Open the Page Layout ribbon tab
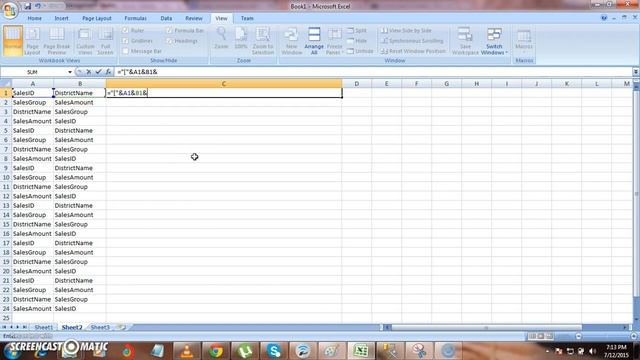640x360 pixels. pyautogui.click(x=97, y=18)
